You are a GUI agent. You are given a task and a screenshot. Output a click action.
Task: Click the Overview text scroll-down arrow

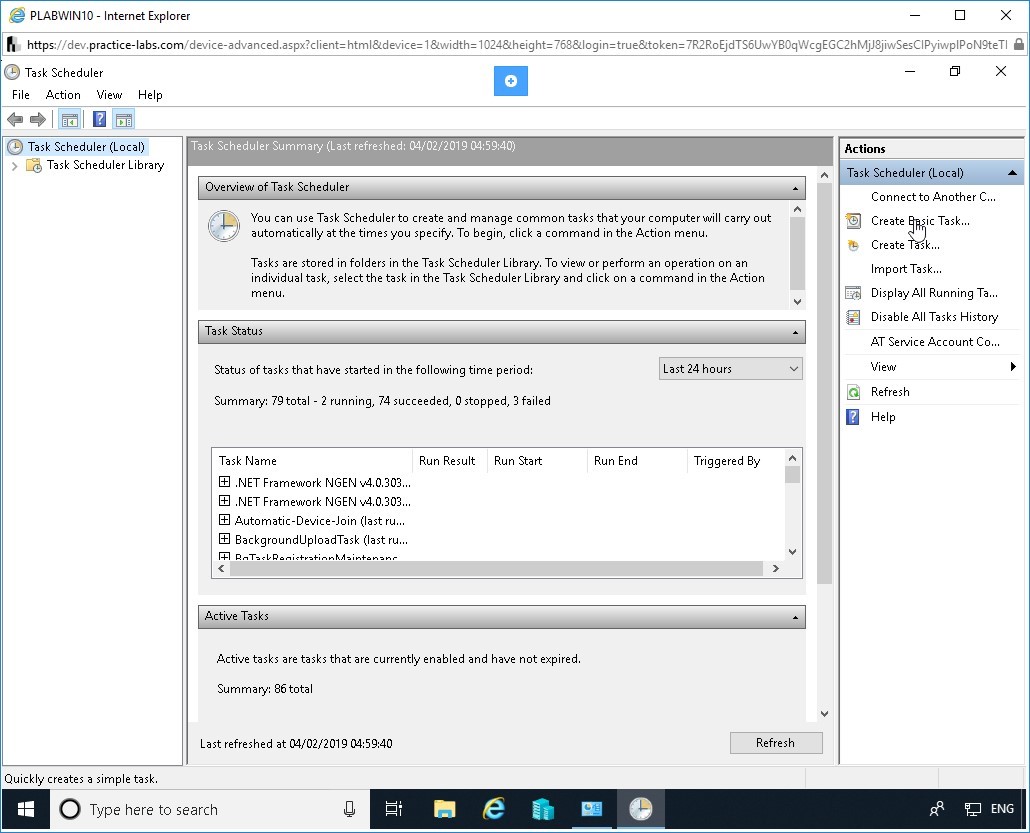pyautogui.click(x=797, y=302)
